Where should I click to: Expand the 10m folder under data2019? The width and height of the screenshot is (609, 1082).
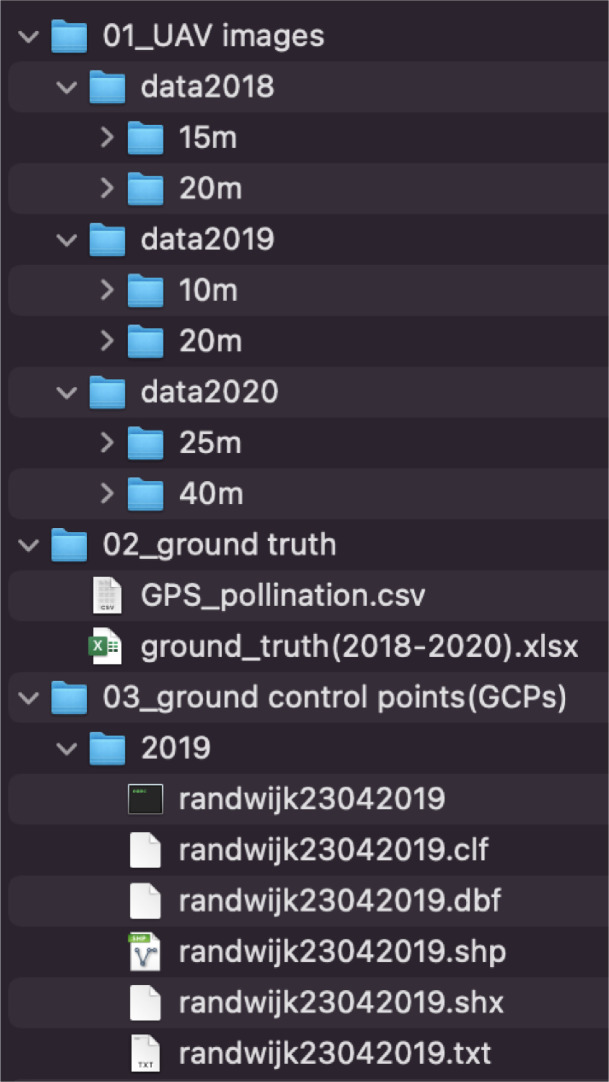[x=108, y=291]
